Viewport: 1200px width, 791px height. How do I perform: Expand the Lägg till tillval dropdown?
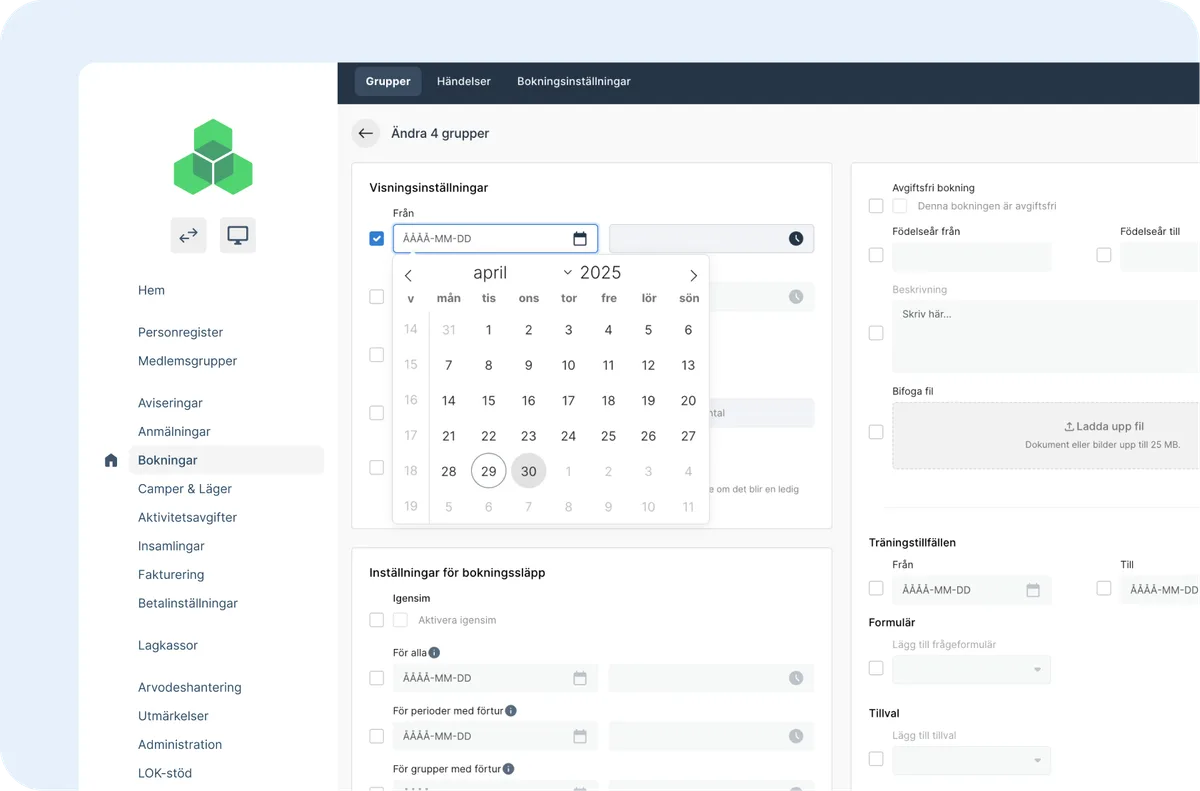pos(971,760)
